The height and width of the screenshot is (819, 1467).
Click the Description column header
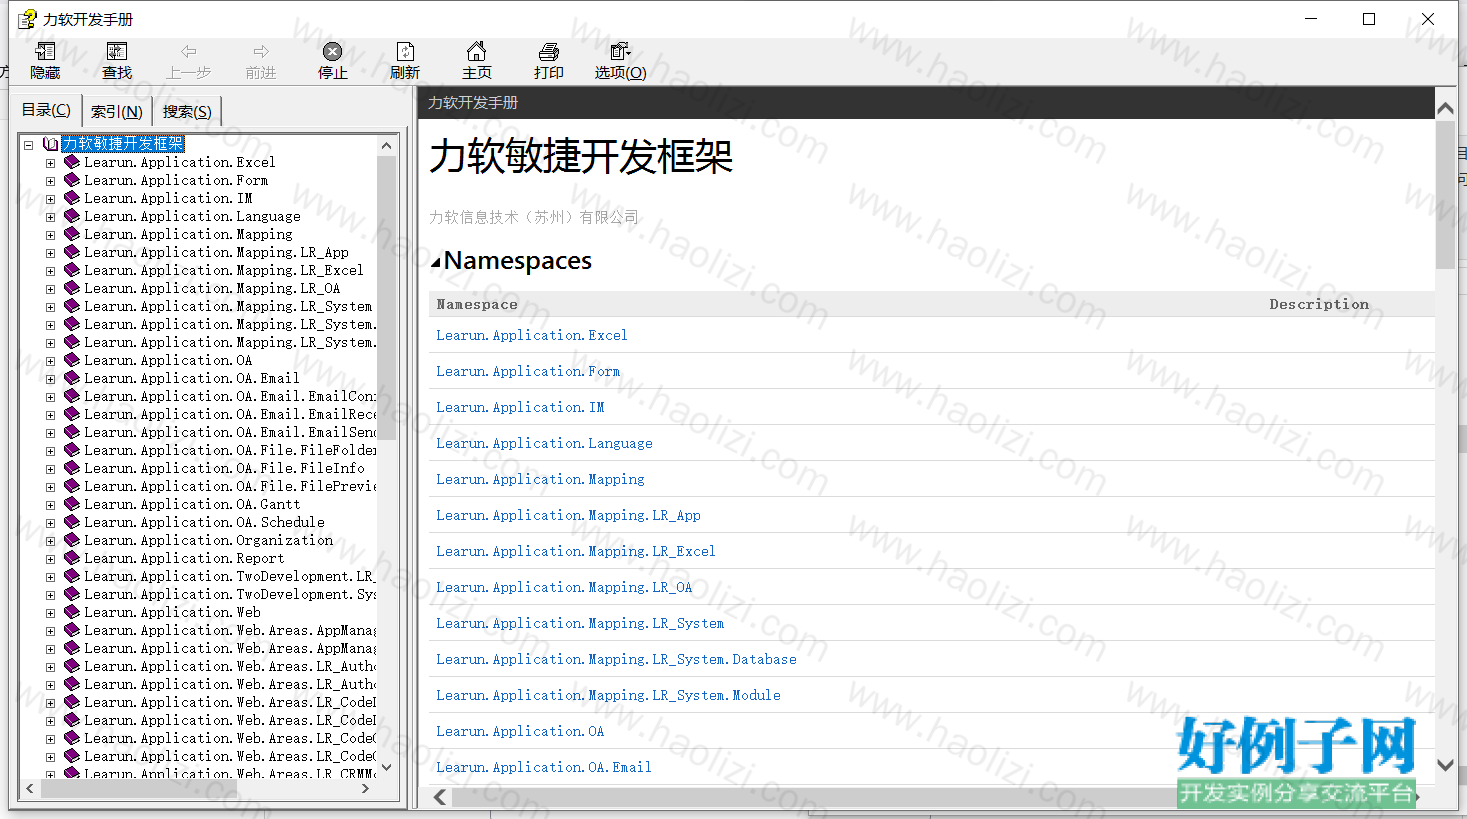[1319, 304]
